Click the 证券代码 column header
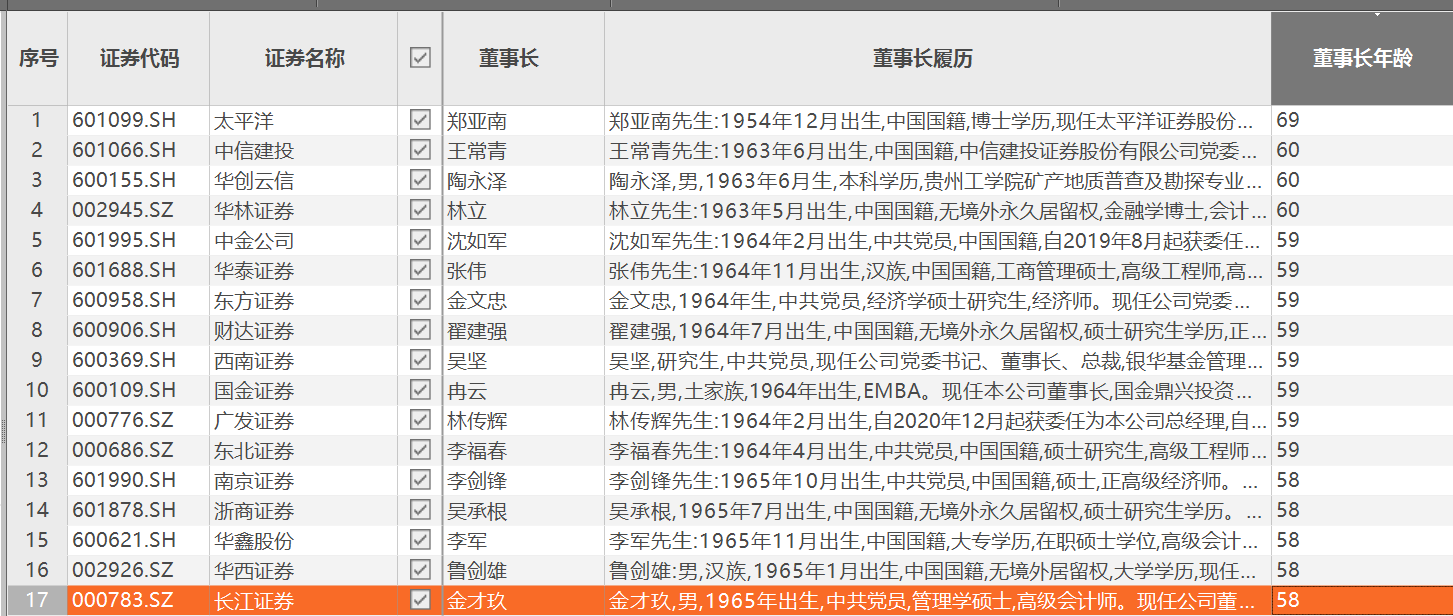This screenshot has height=616, width=1453. tap(139, 58)
